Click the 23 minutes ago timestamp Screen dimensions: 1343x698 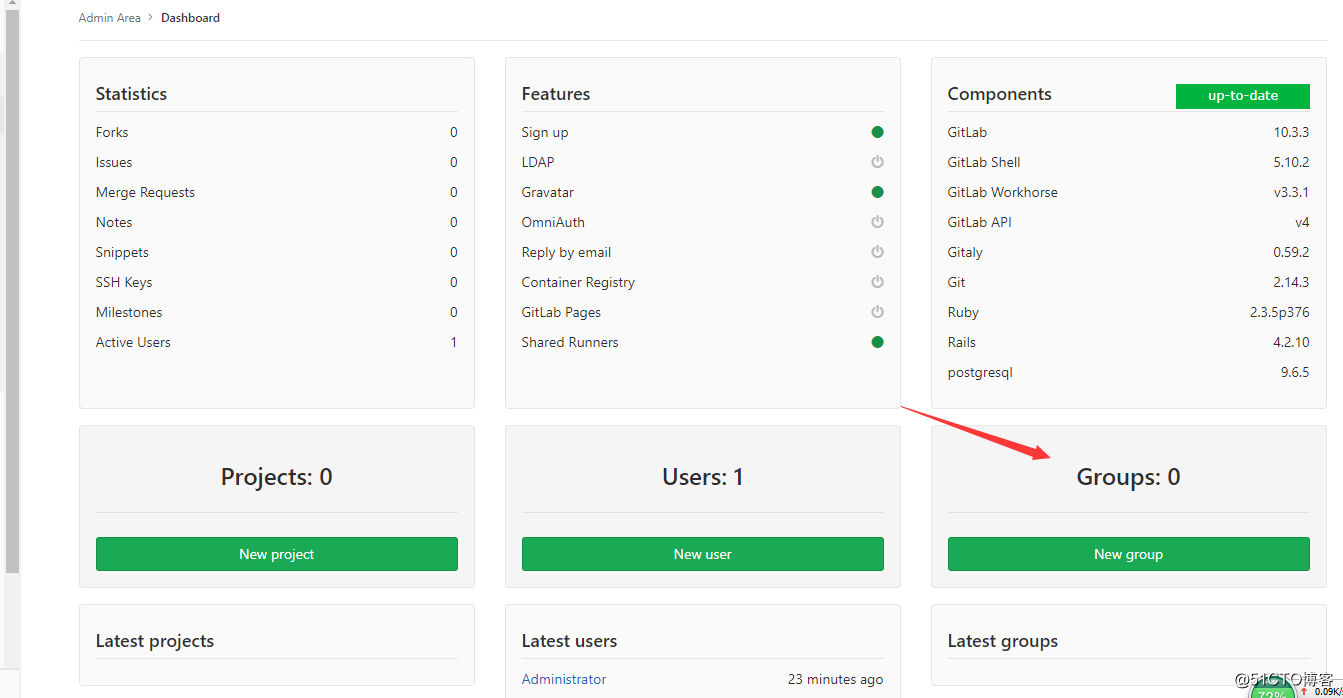coord(835,679)
